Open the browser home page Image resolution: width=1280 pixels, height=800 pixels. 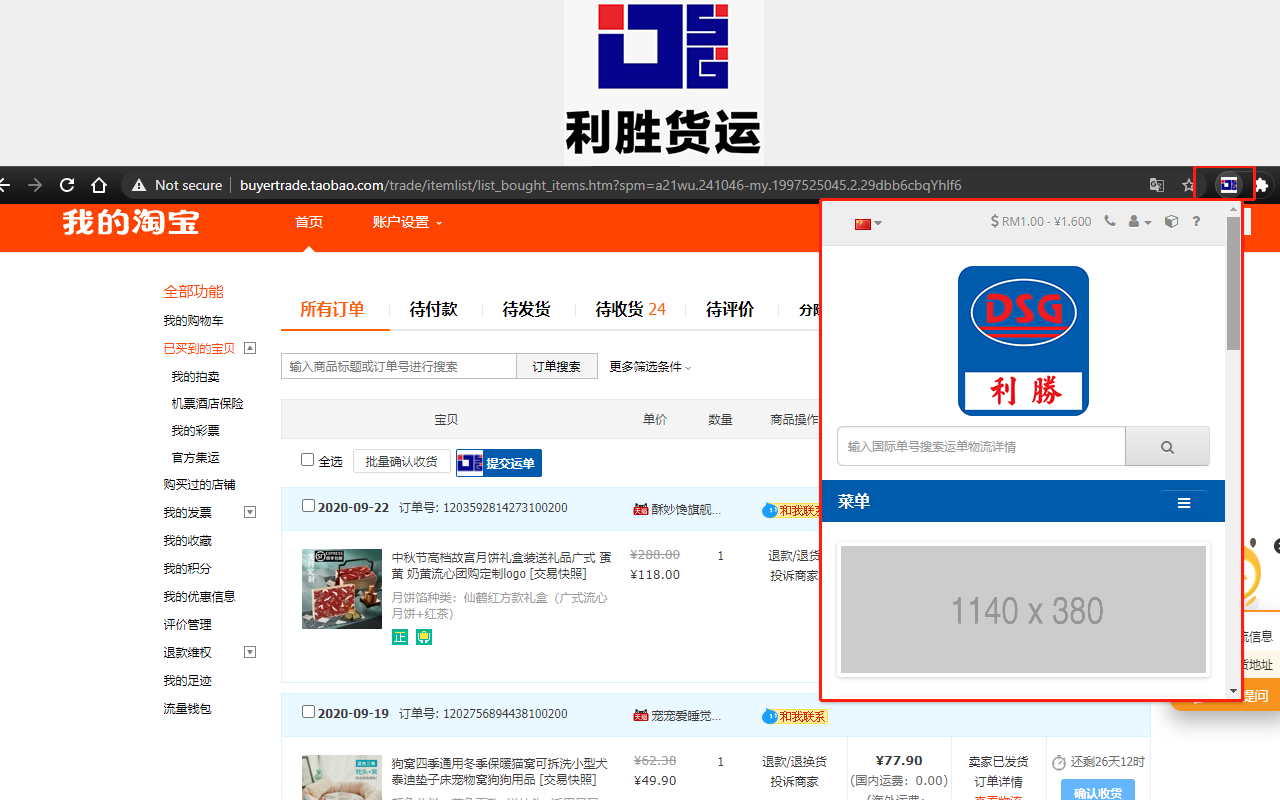98,185
